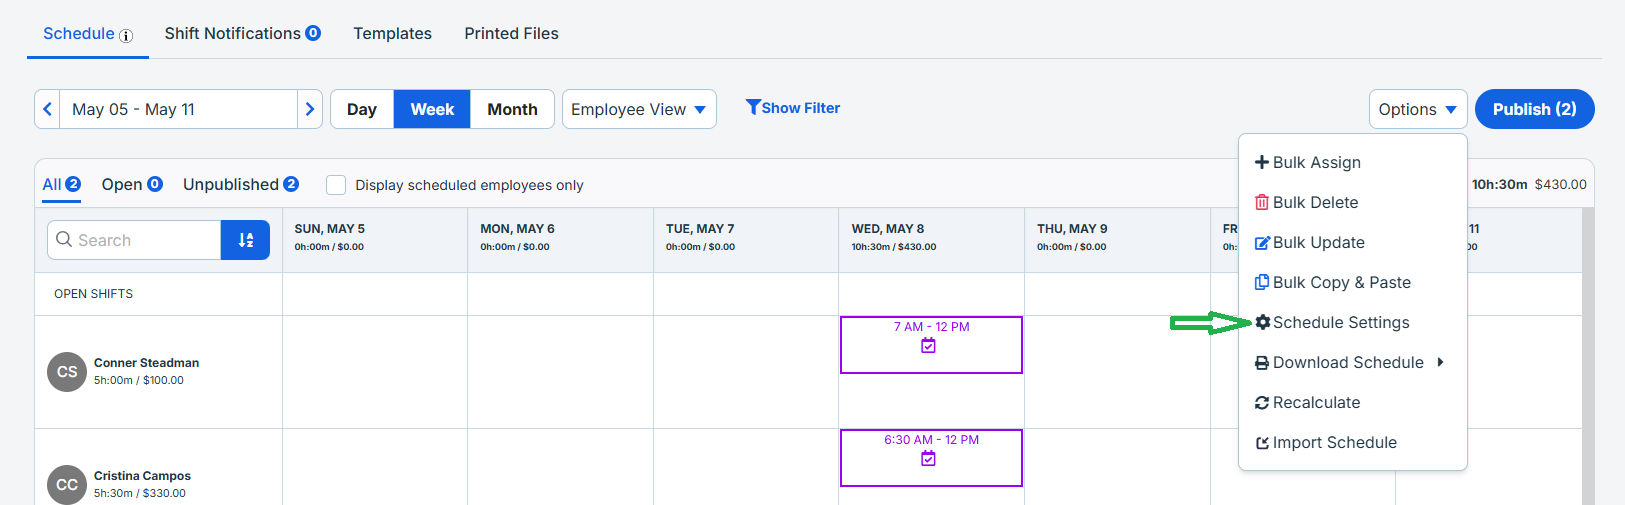The width and height of the screenshot is (1625, 505).
Task: Click the funnel filter icon
Action: [x=753, y=107]
